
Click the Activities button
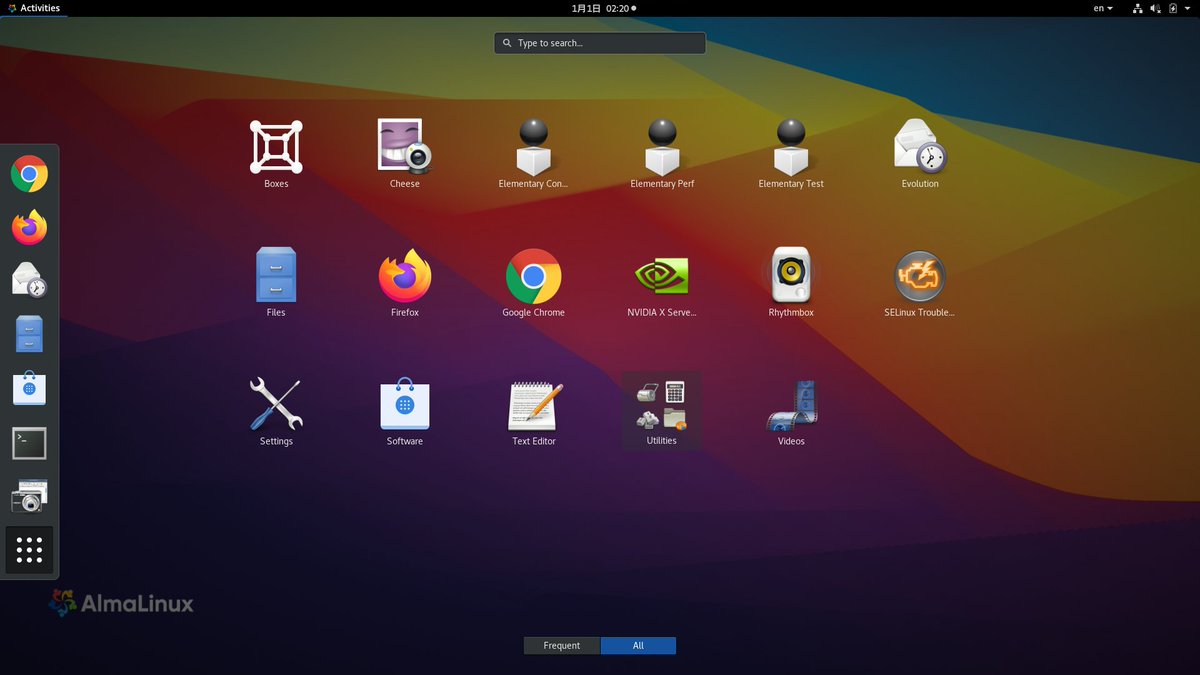point(33,8)
